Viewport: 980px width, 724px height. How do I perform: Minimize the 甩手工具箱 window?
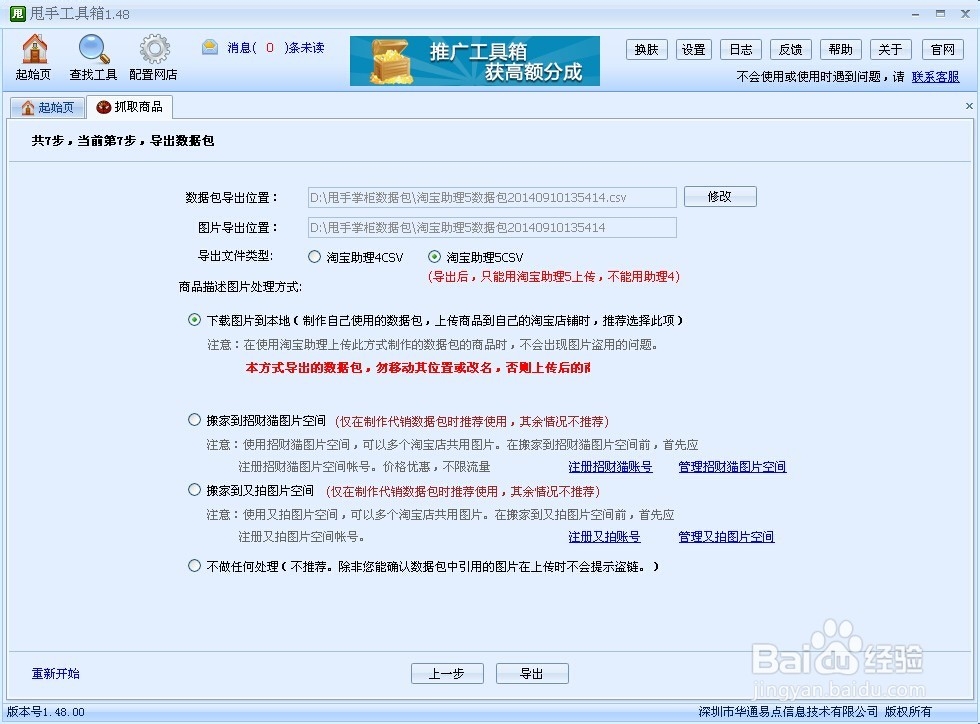pyautogui.click(x=915, y=14)
